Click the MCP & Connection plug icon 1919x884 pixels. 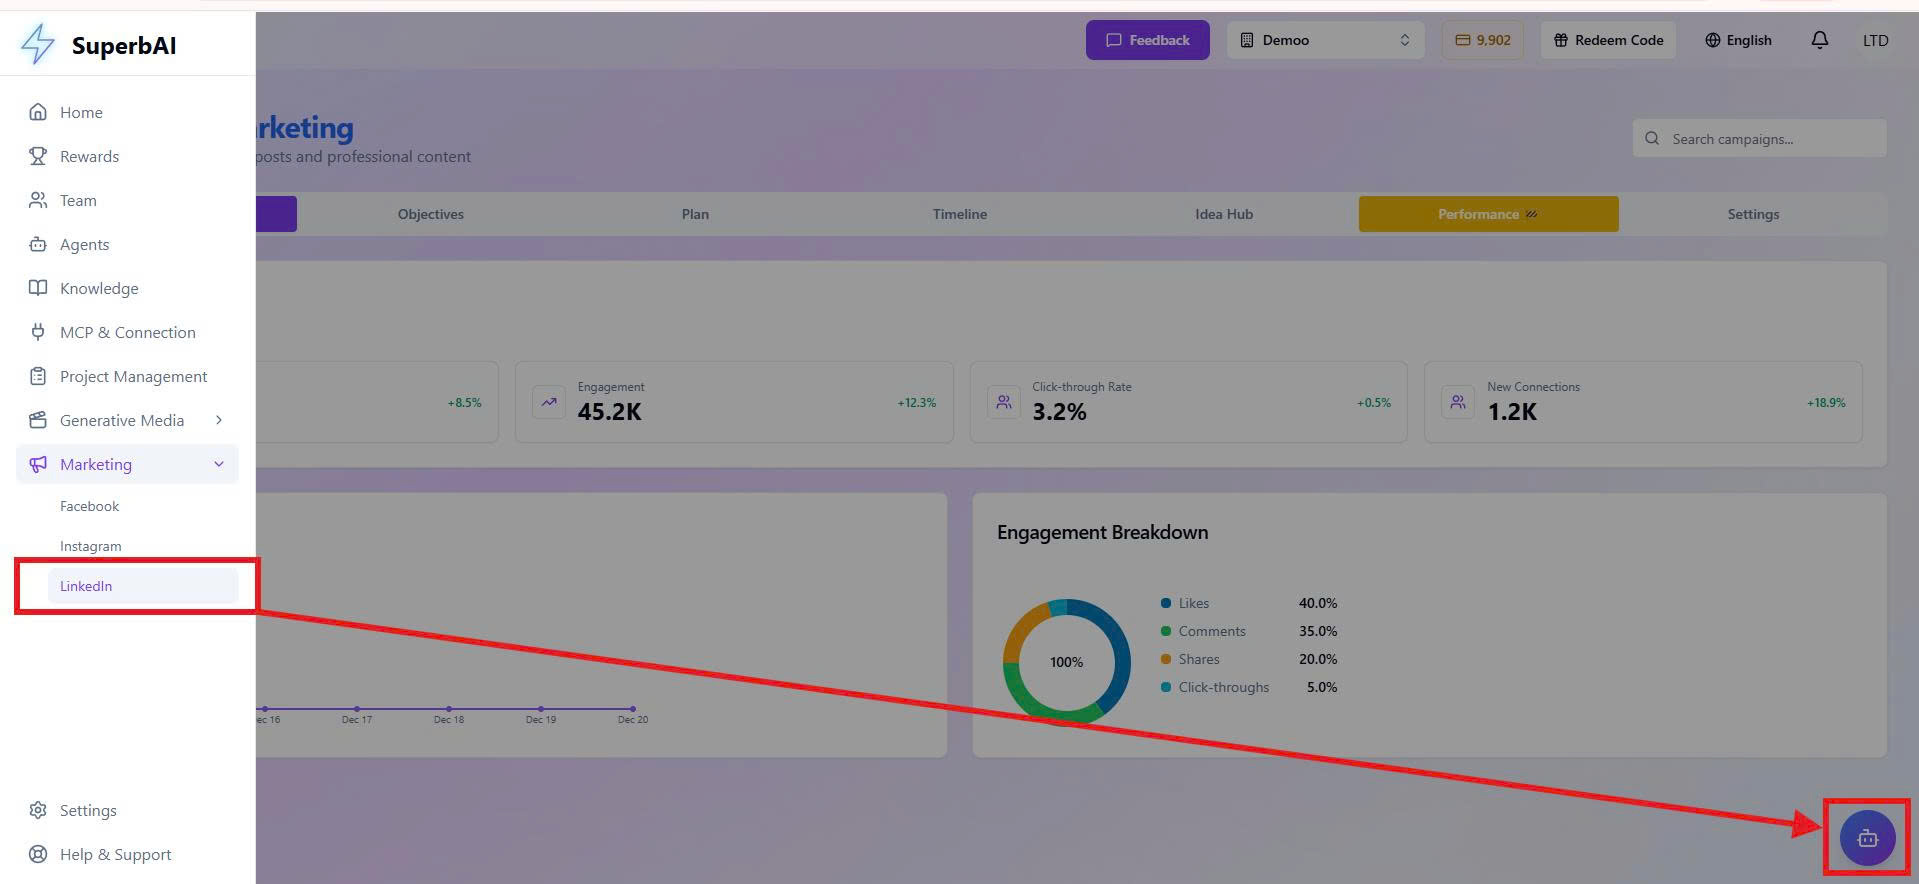tap(38, 332)
